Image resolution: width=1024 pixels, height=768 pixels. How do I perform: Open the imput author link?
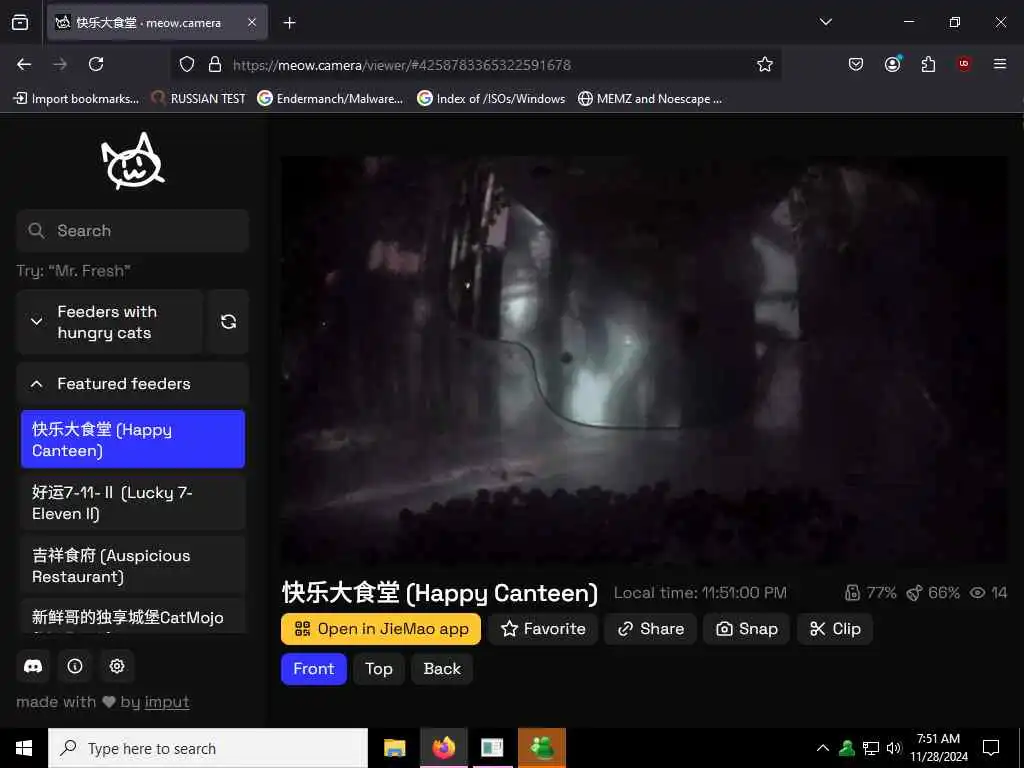click(x=167, y=702)
